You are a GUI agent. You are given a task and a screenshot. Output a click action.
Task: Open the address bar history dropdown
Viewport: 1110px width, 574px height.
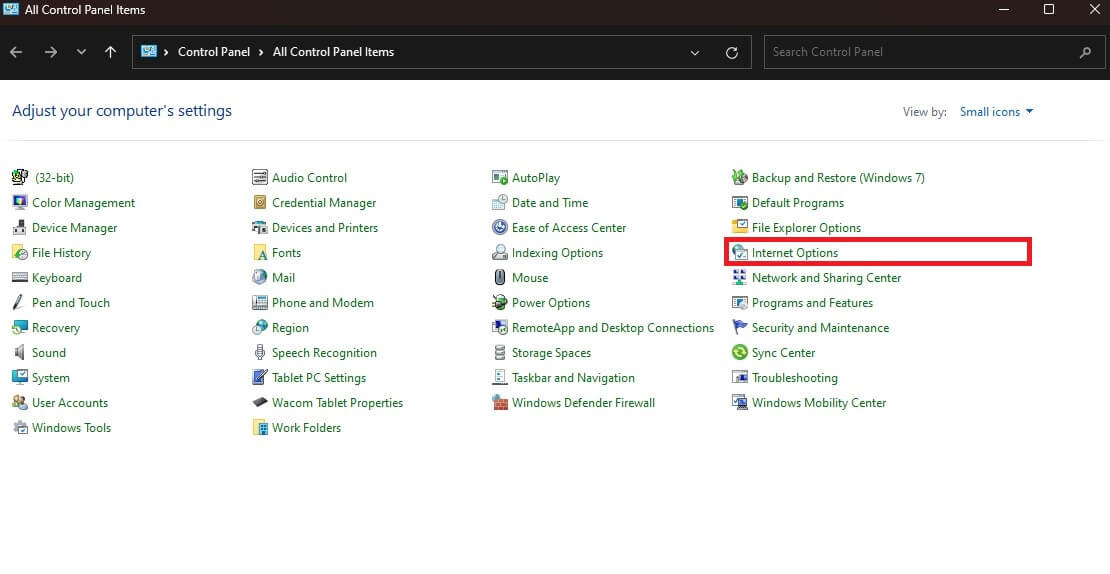(x=695, y=52)
